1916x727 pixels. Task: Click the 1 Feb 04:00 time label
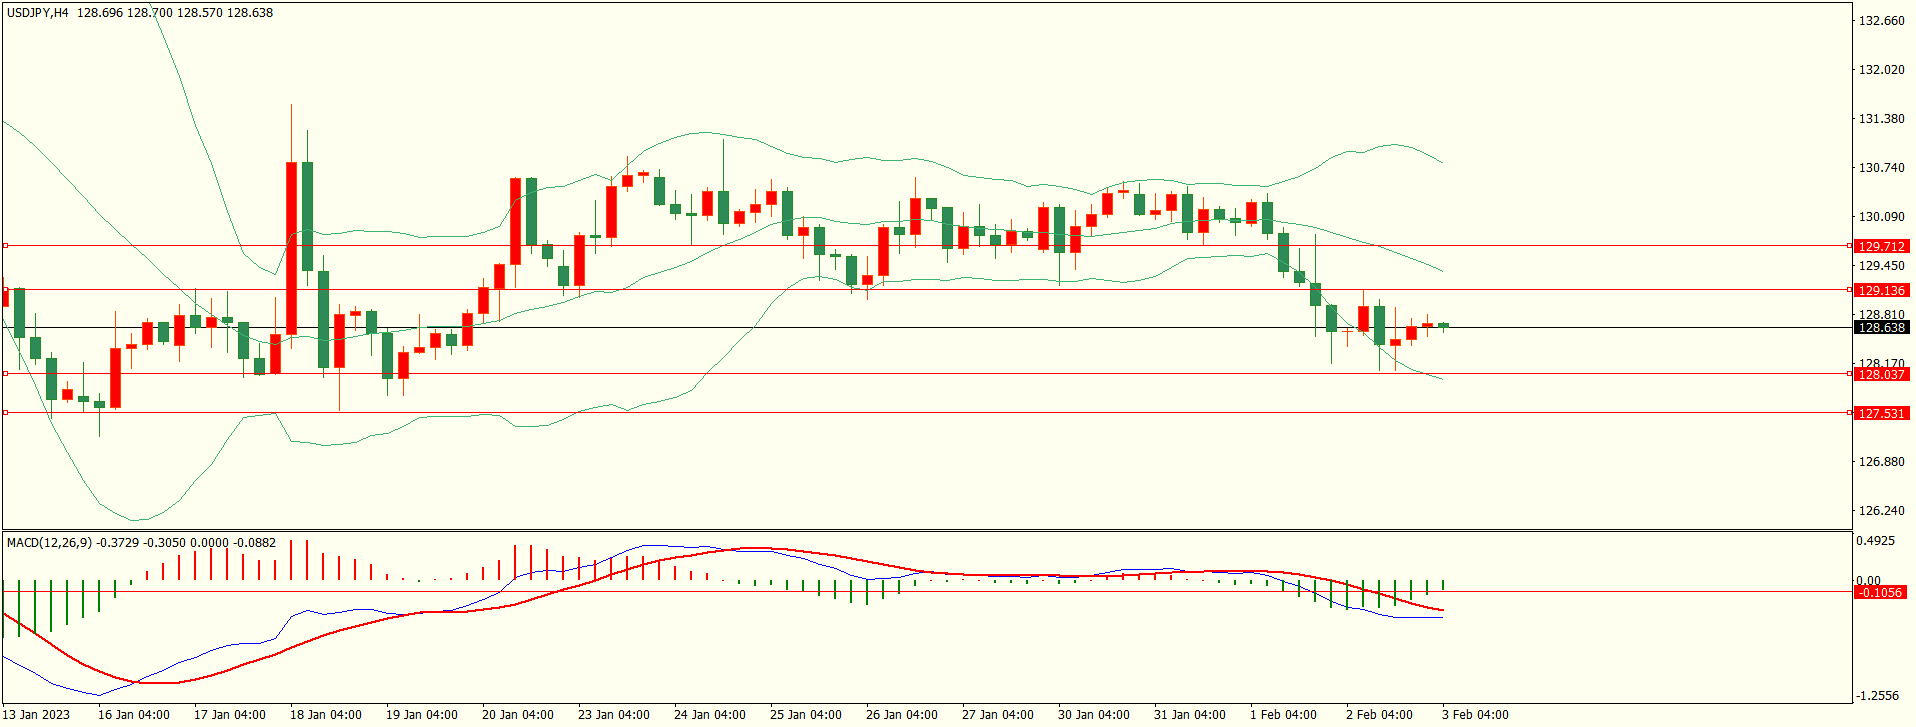[1283, 714]
